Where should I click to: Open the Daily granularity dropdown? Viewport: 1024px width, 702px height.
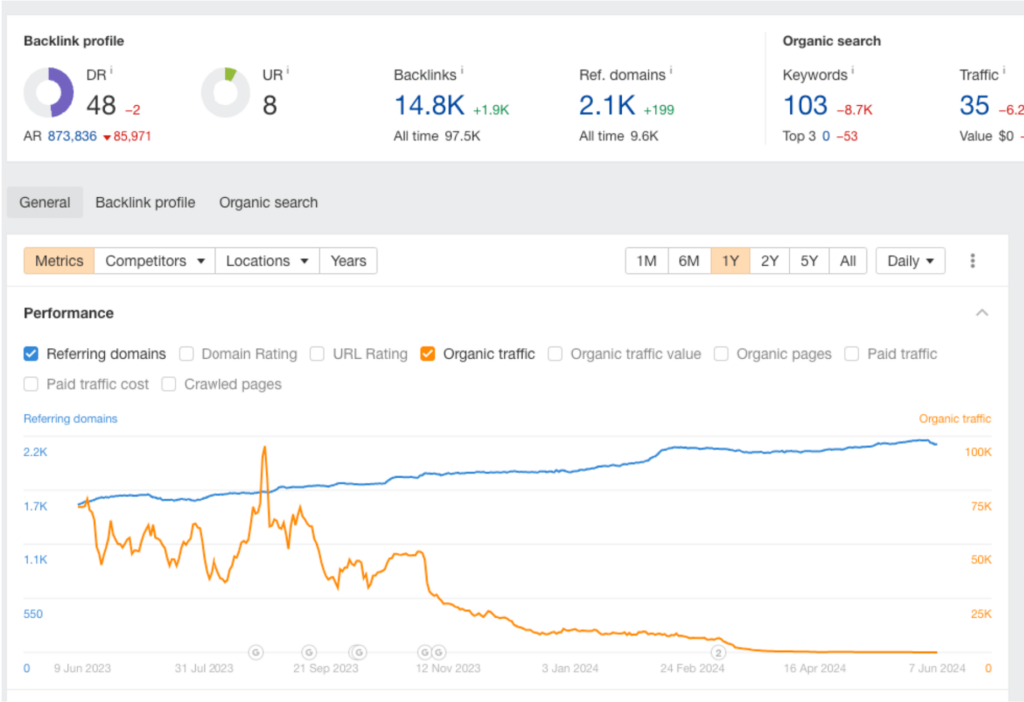pos(910,260)
